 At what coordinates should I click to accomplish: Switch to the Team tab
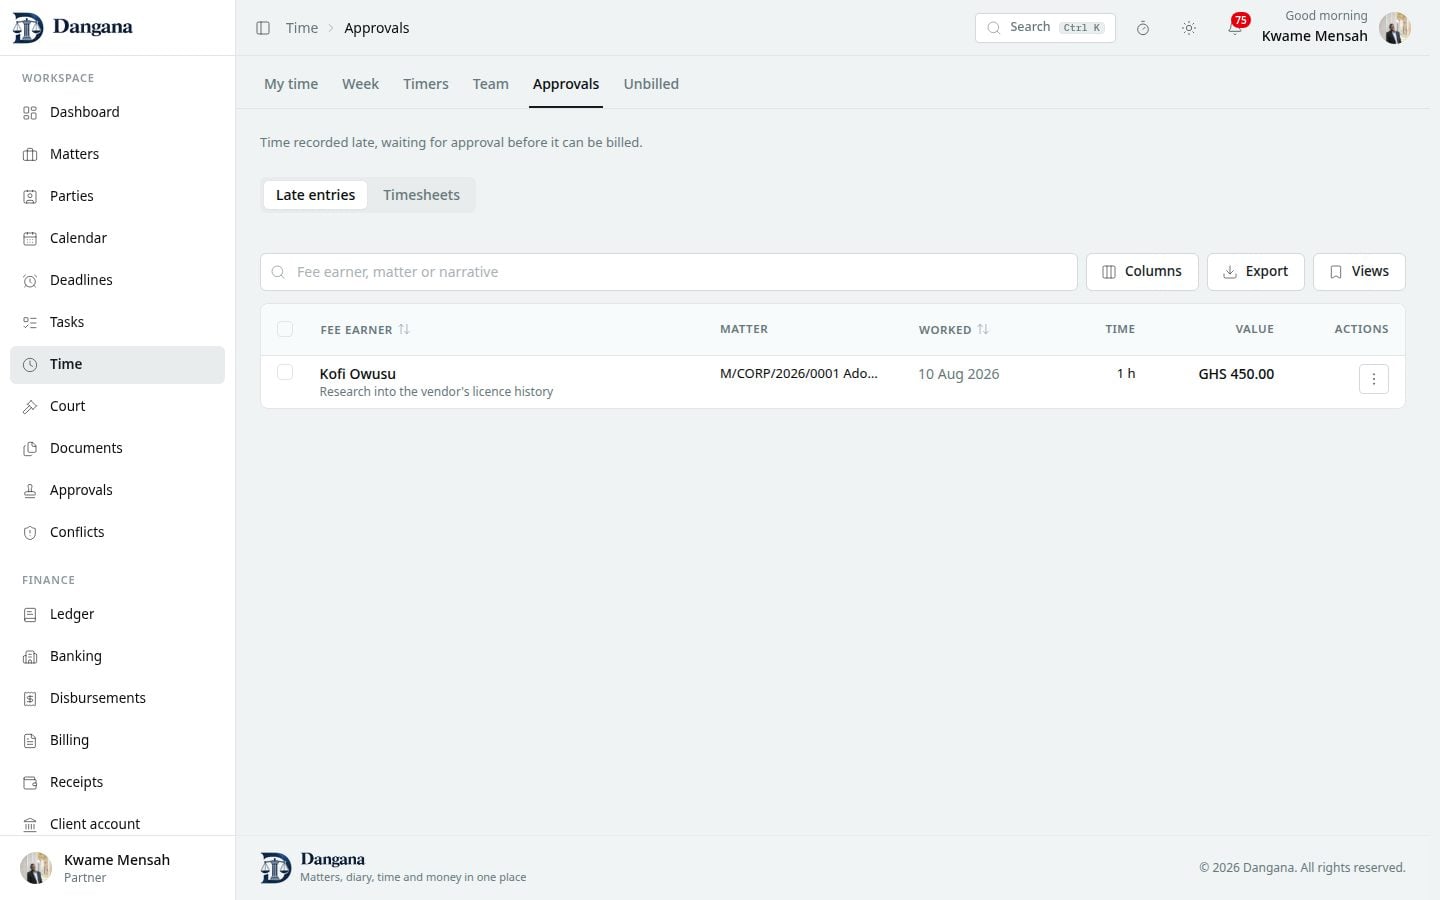click(491, 84)
